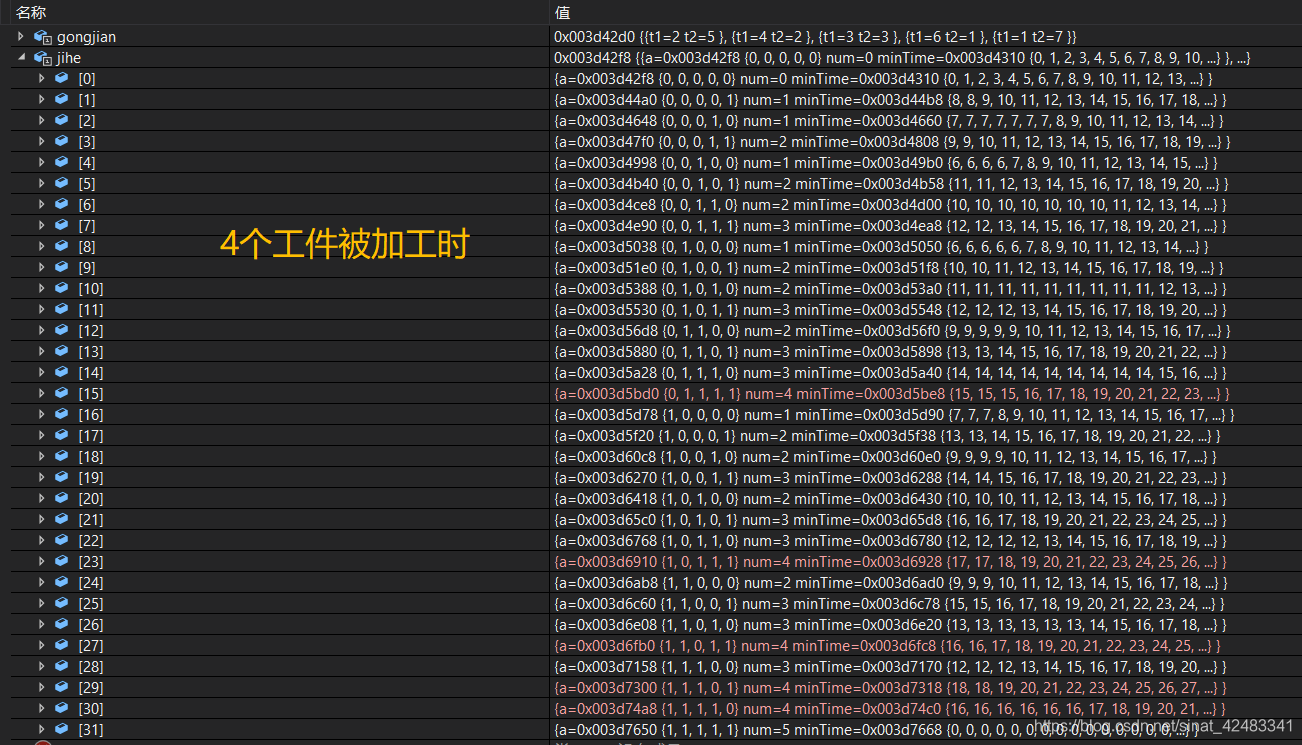This screenshot has height=745, width=1302.
Task: Expand the [10] array element
Action: (x=41, y=288)
